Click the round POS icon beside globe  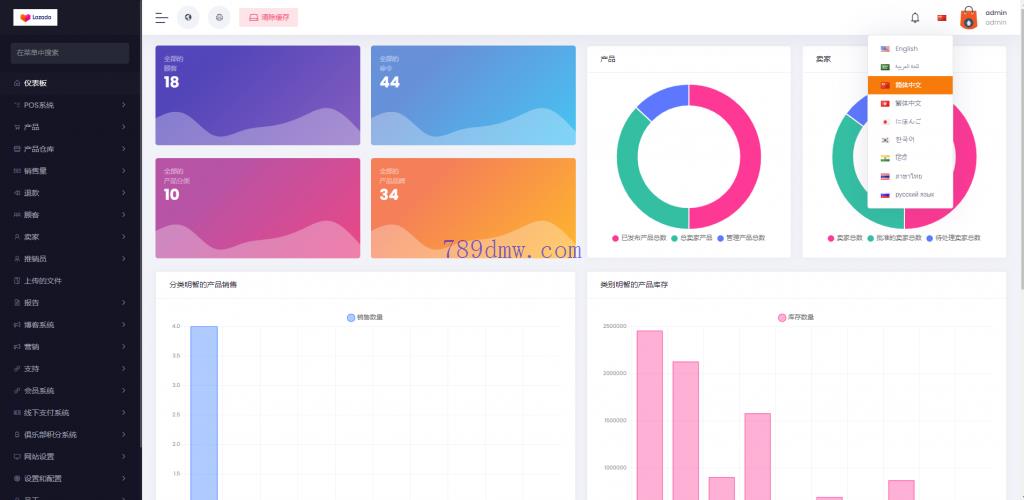219,18
